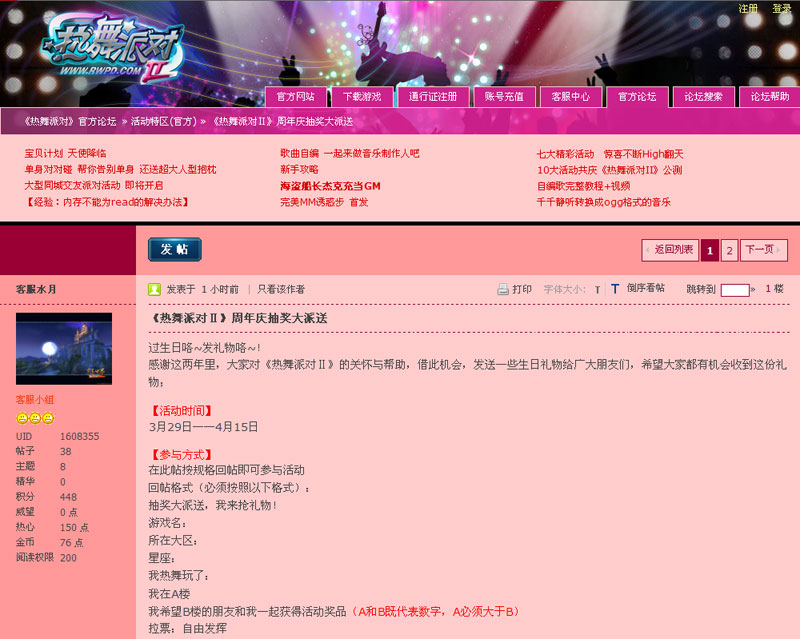Select page 1 in the pagination
800x639 pixels.
point(710,250)
